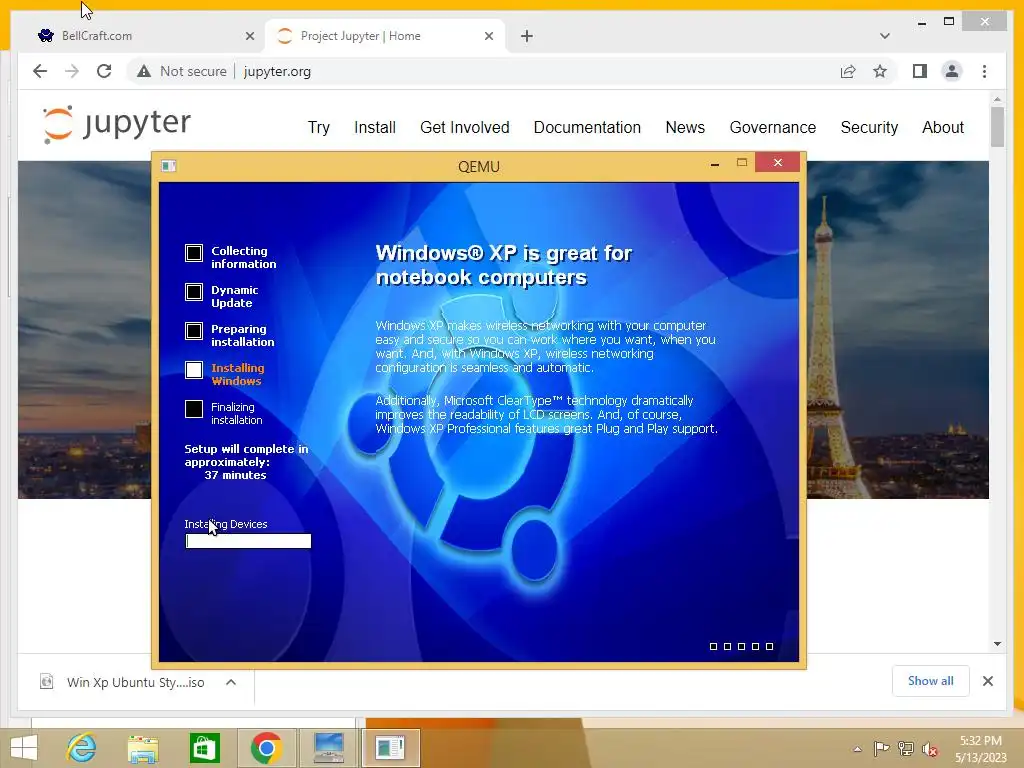Click the Installing Windows step box
The height and width of the screenshot is (768, 1024).
click(x=194, y=370)
